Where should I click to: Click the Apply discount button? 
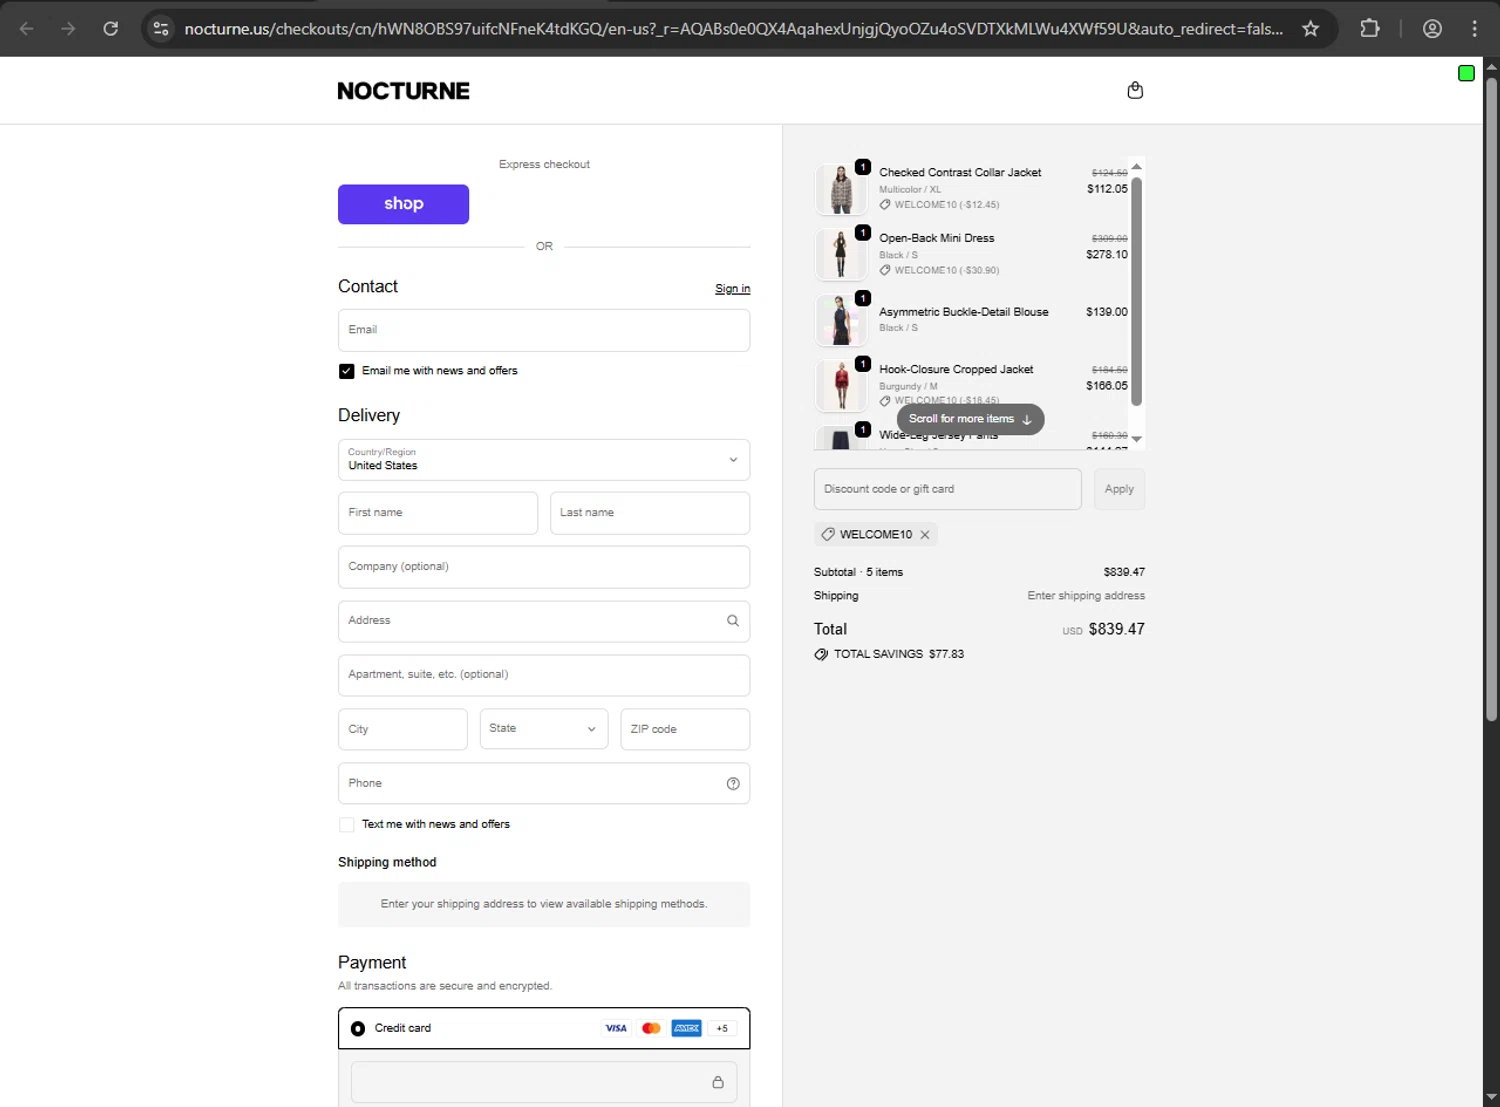pyautogui.click(x=1119, y=489)
